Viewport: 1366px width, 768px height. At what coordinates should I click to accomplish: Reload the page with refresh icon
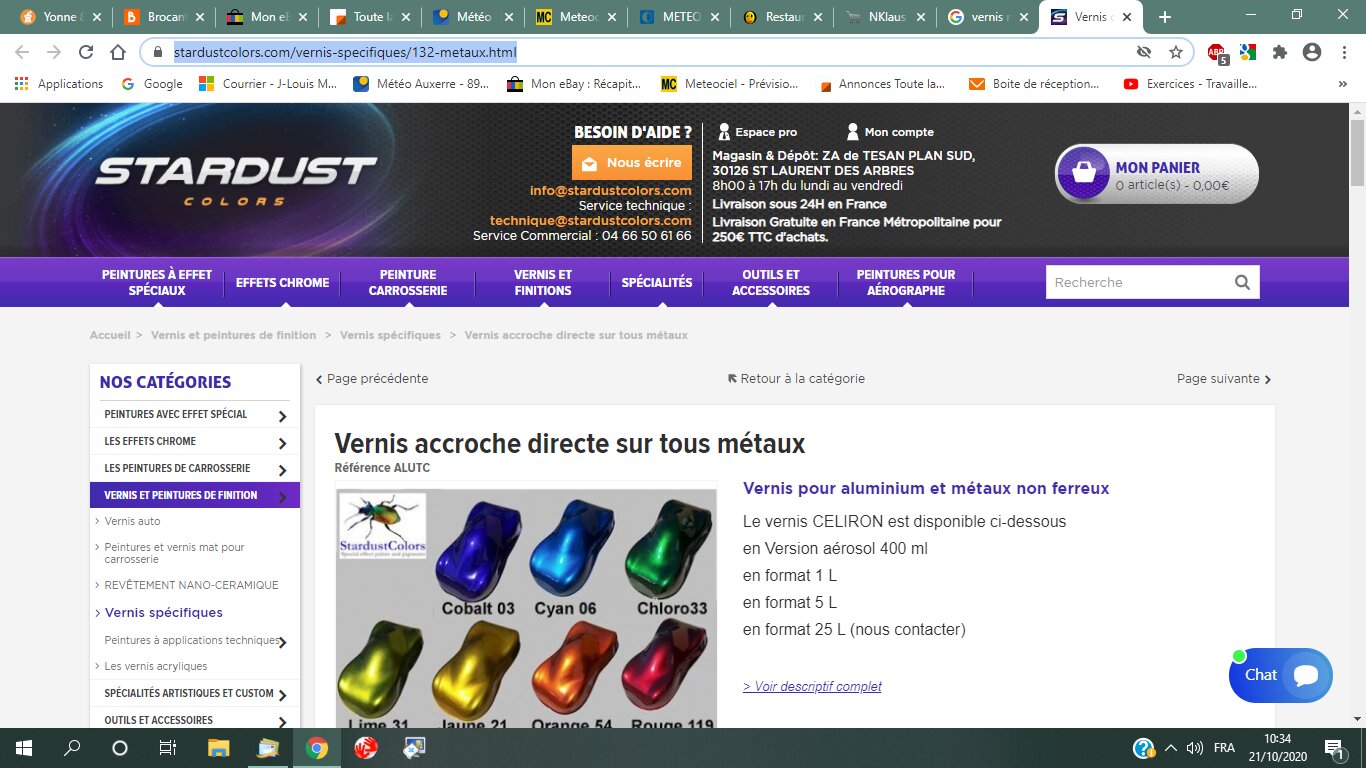pyautogui.click(x=86, y=52)
